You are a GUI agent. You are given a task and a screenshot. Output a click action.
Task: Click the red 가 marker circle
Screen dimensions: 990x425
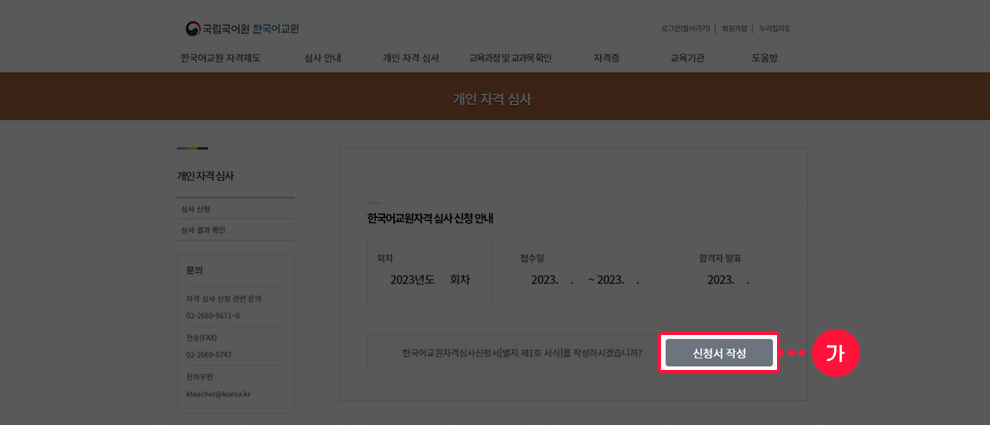coord(835,353)
